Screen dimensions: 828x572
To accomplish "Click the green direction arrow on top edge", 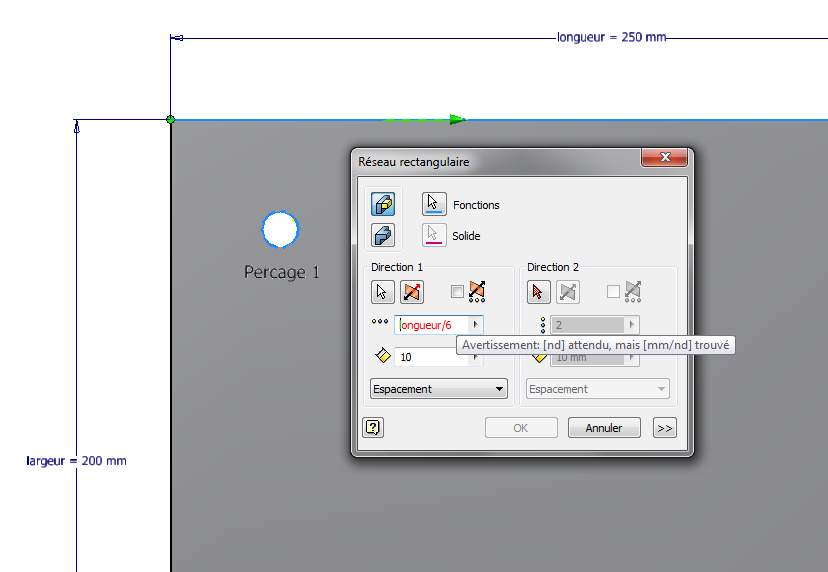I will pyautogui.click(x=425, y=120).
